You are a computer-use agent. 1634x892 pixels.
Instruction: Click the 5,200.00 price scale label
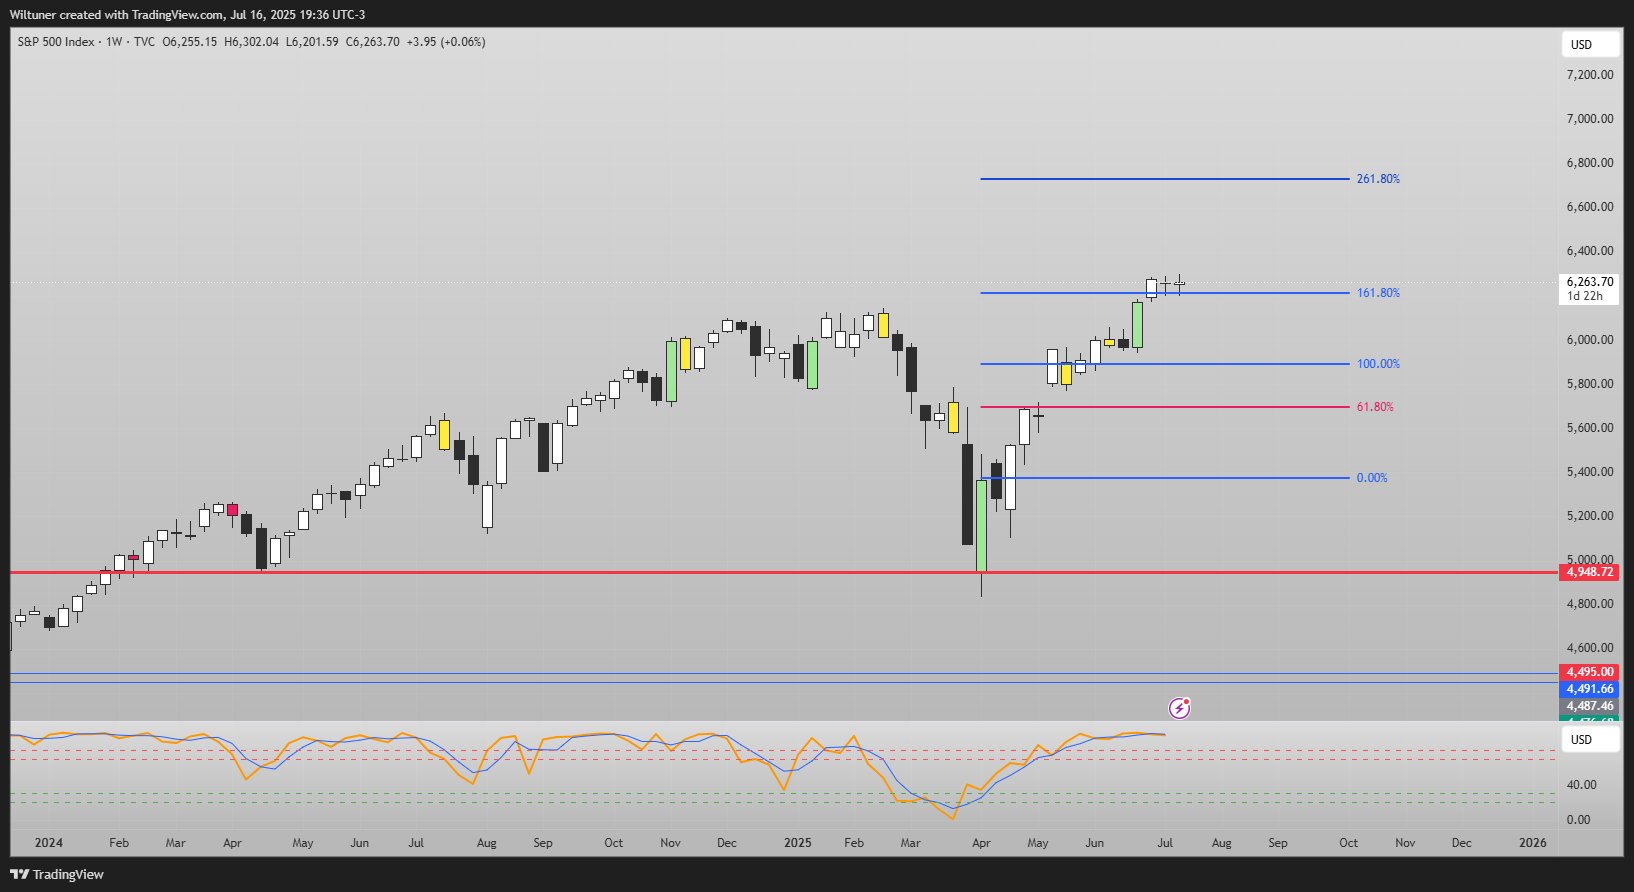point(1590,516)
